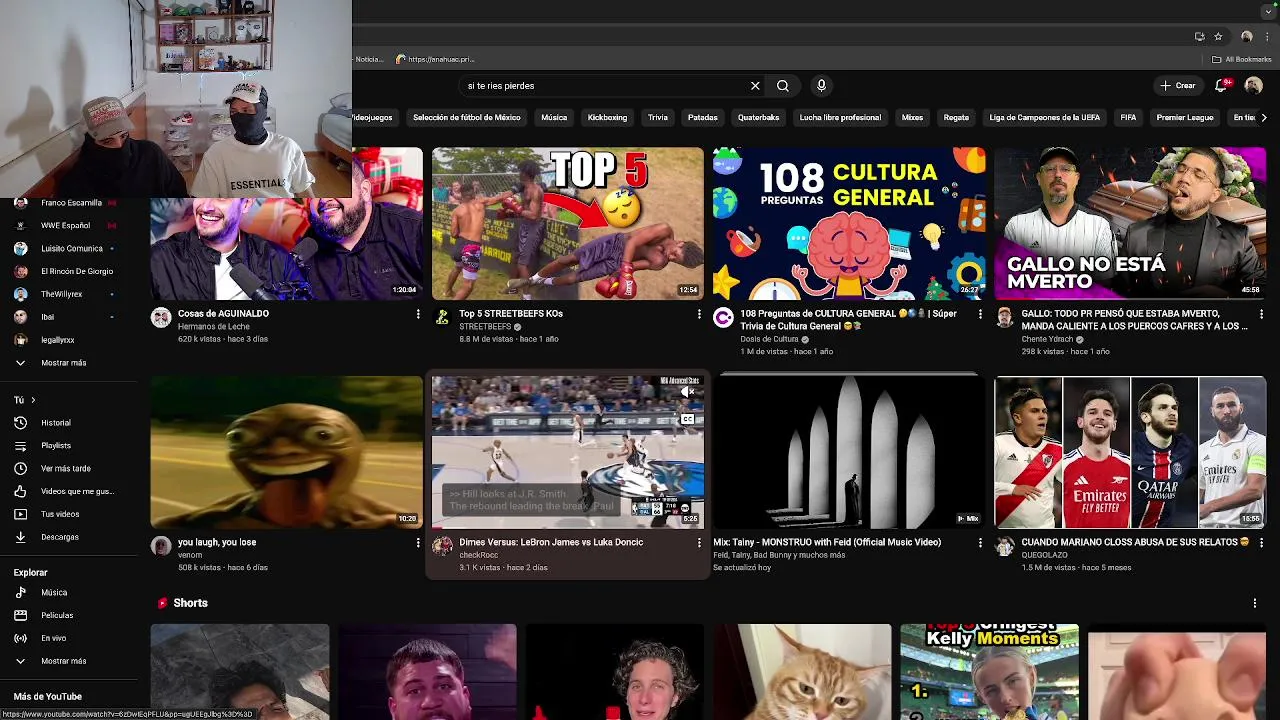Open the orange cat Short thumbnail

(x=802, y=672)
